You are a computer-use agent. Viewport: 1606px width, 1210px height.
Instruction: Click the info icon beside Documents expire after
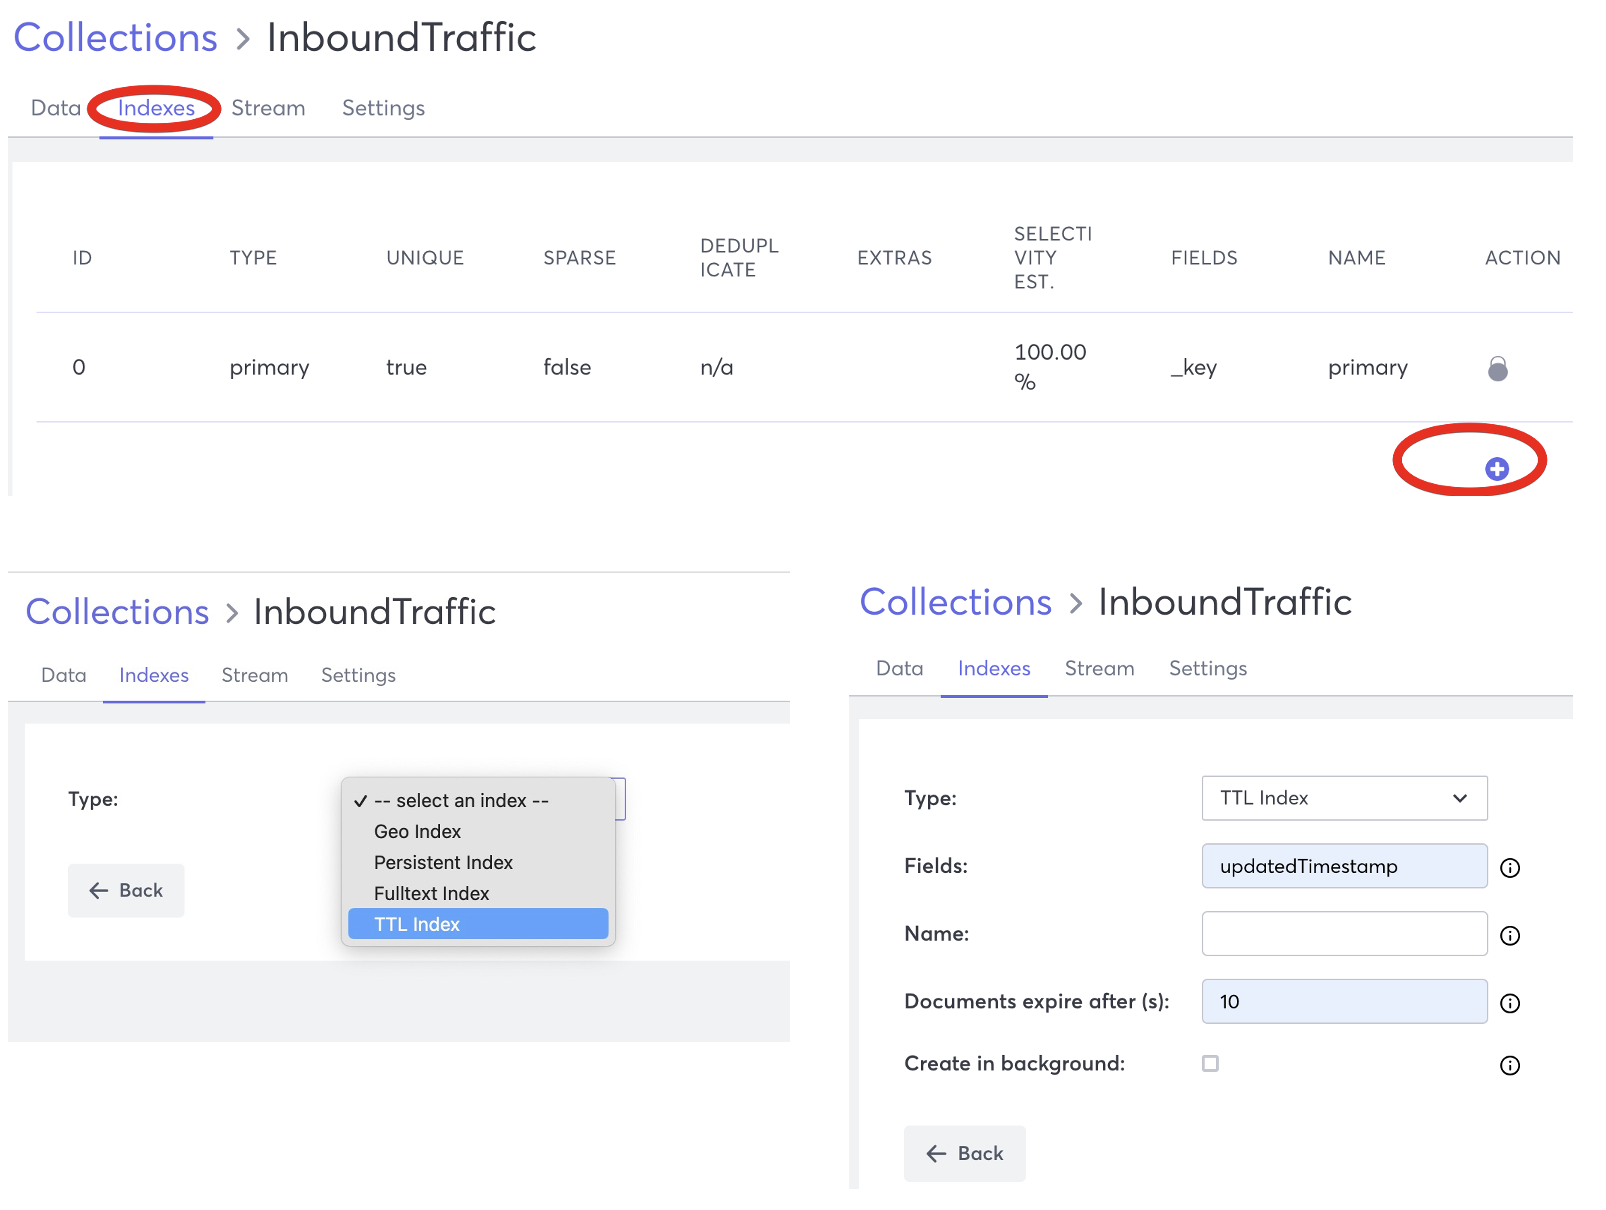1510,1003
